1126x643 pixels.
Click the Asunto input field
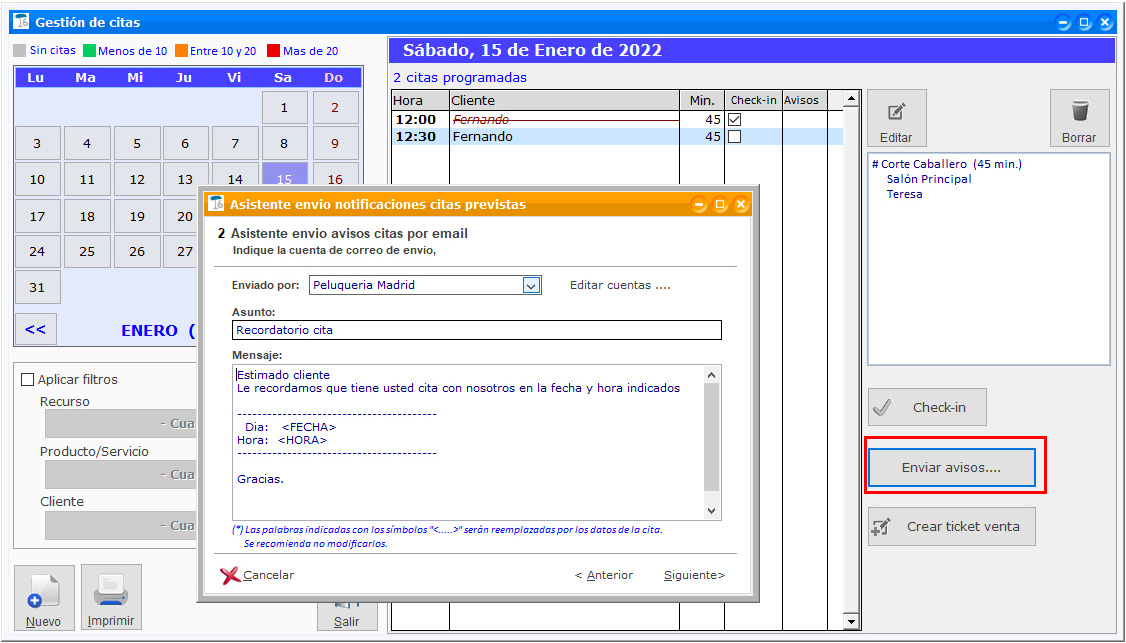477,330
